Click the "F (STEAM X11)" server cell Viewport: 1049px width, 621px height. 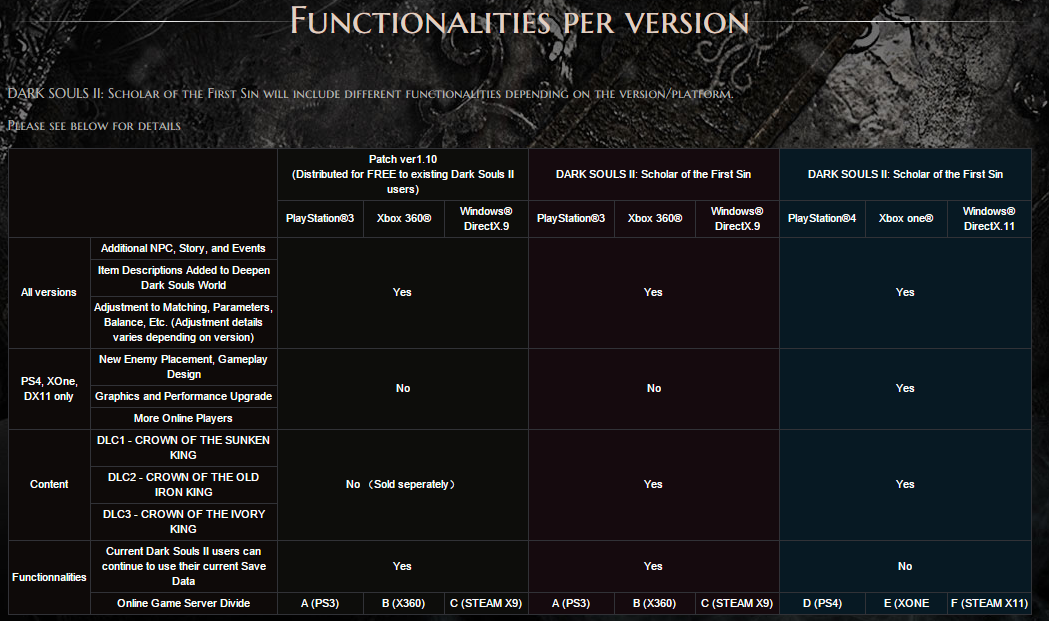(x=989, y=604)
